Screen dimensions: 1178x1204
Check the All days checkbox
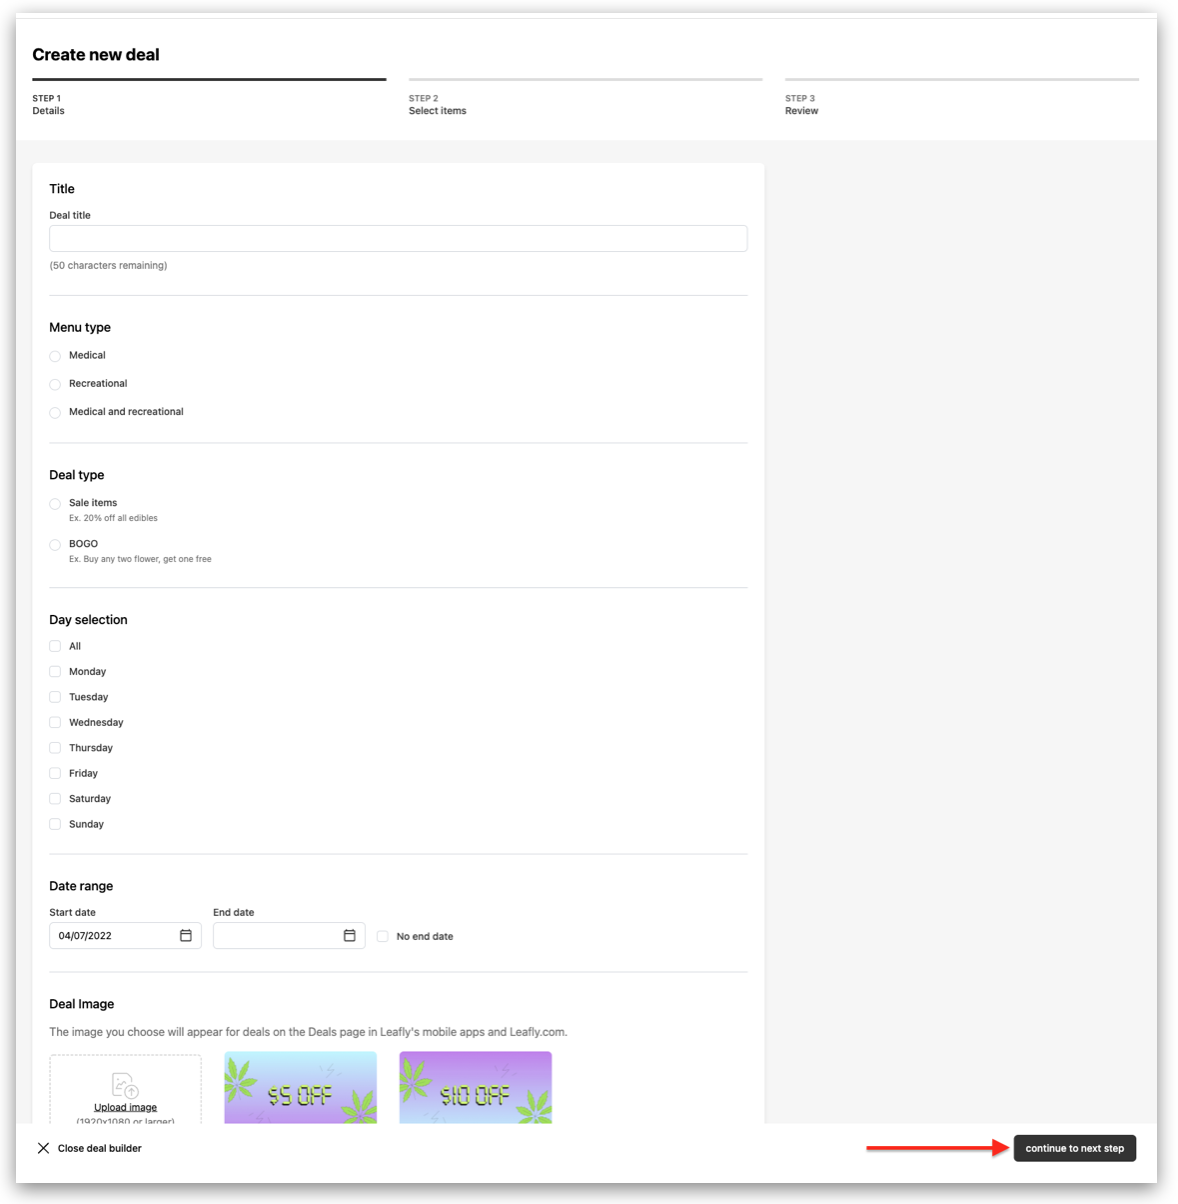tap(55, 646)
